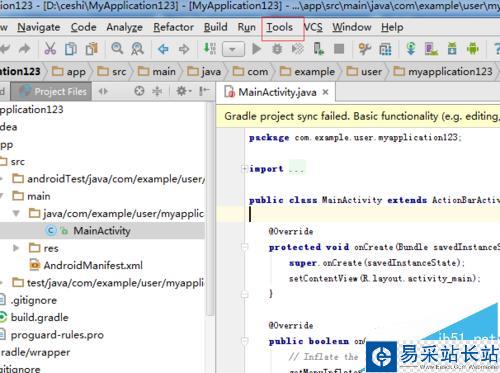Click the myapplication123 breadcrumb folder
This screenshot has width=500, height=373.
click(443, 71)
